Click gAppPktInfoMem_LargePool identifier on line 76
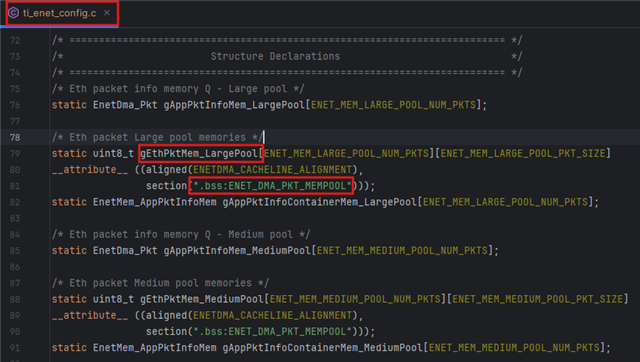This screenshot has height=362, width=640. 234,105
